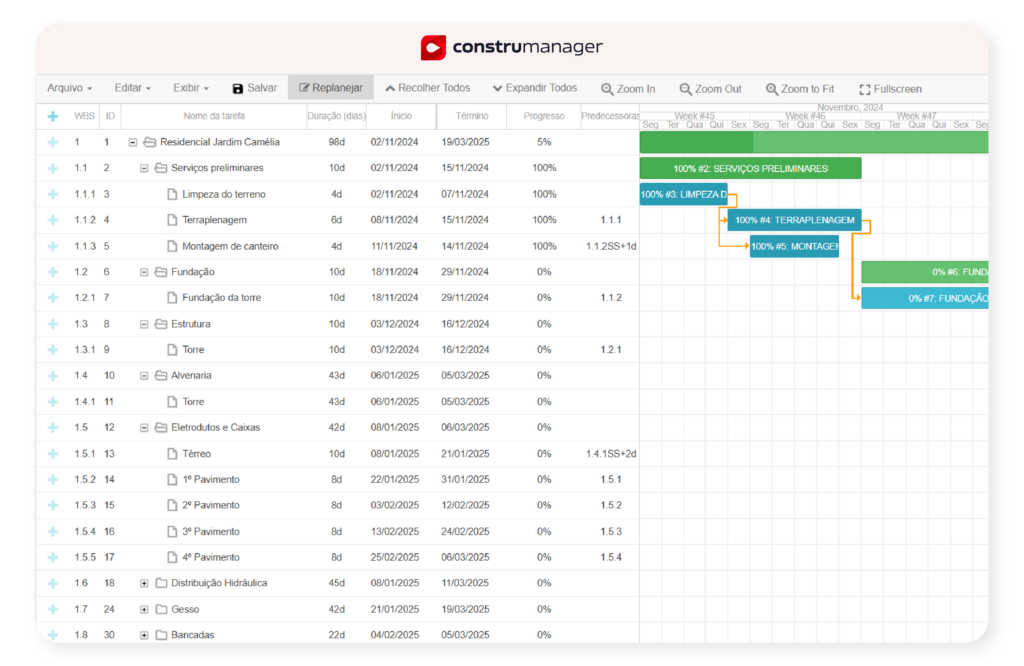Click the Salvar disk icon
Image resolution: width=1024 pixels, height=666 pixels.
pos(238,88)
